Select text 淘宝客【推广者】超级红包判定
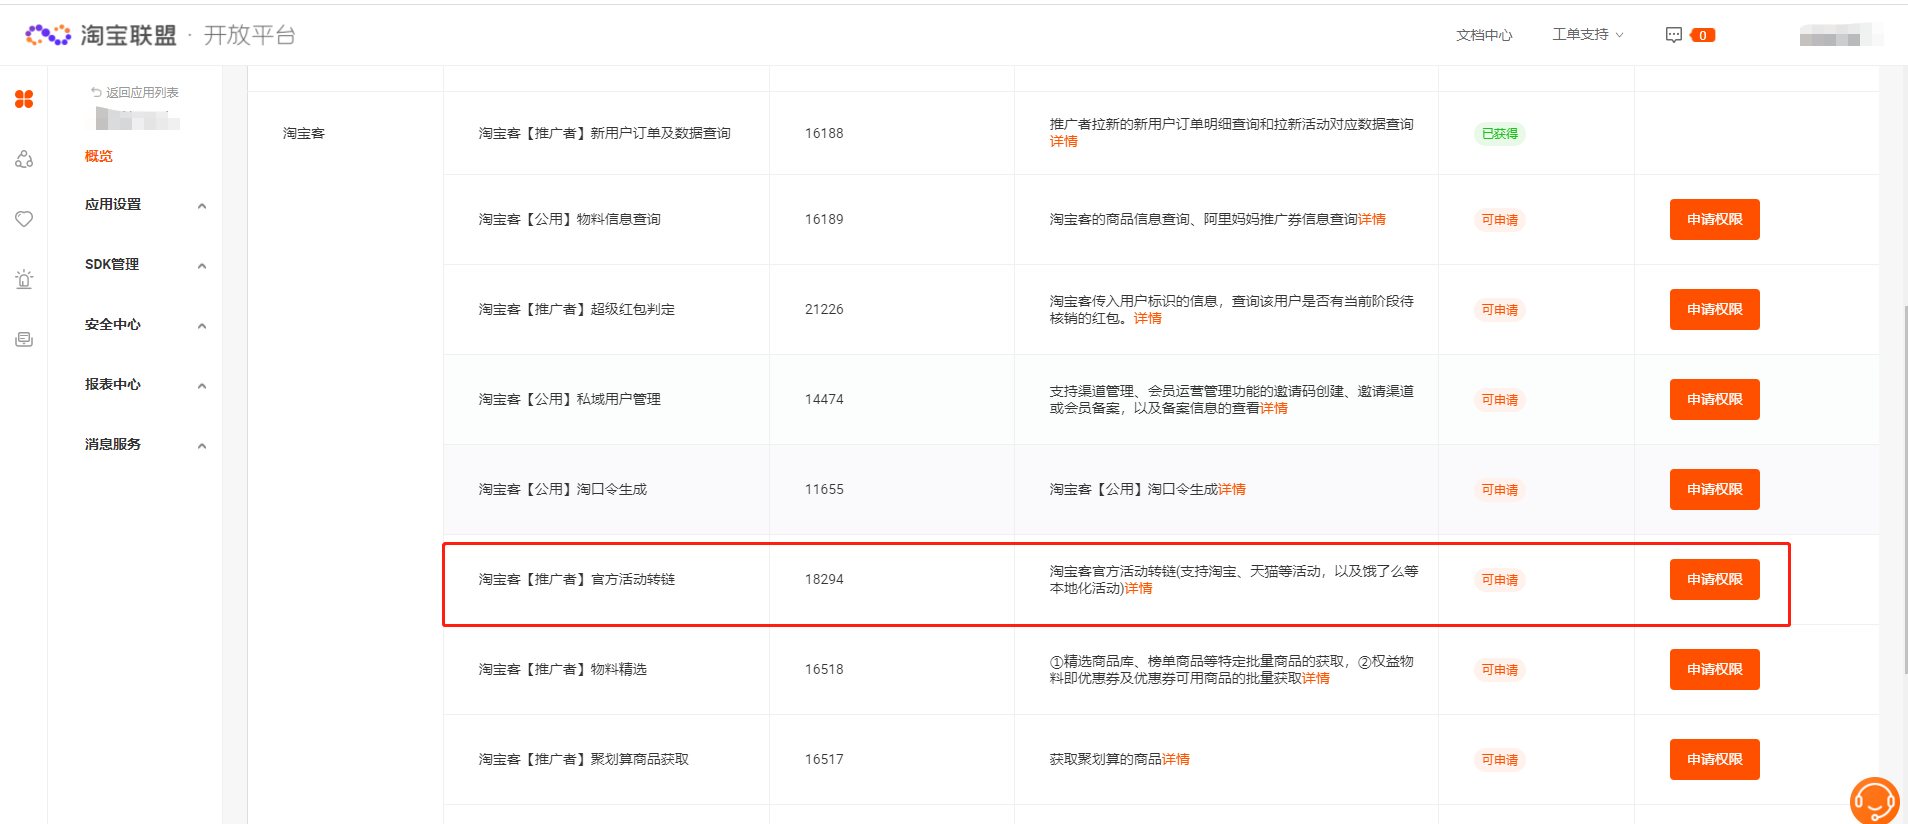Viewport: 1908px width, 824px height. click(577, 309)
